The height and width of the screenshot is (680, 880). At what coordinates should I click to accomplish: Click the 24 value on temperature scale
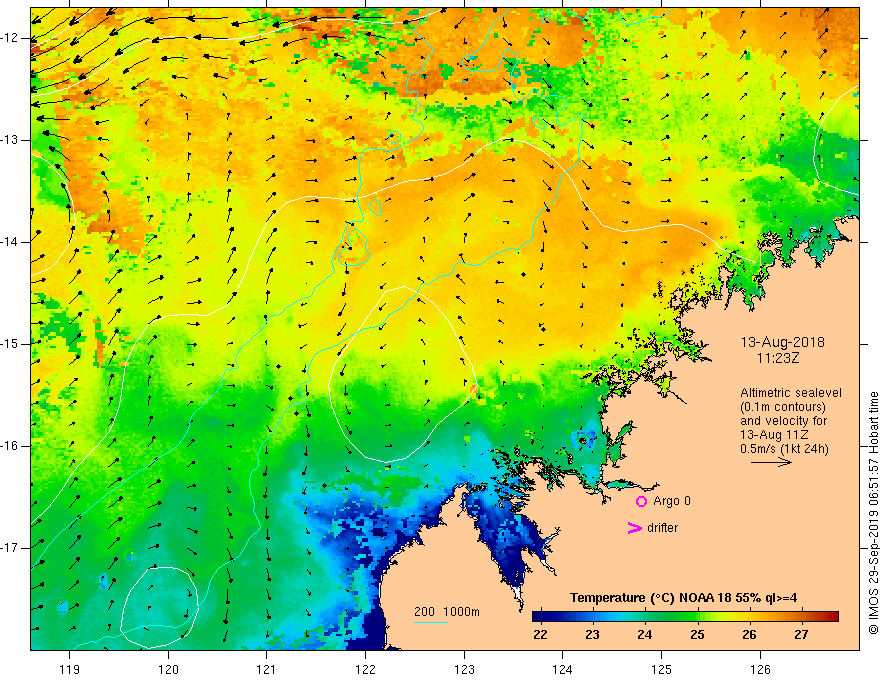(644, 635)
